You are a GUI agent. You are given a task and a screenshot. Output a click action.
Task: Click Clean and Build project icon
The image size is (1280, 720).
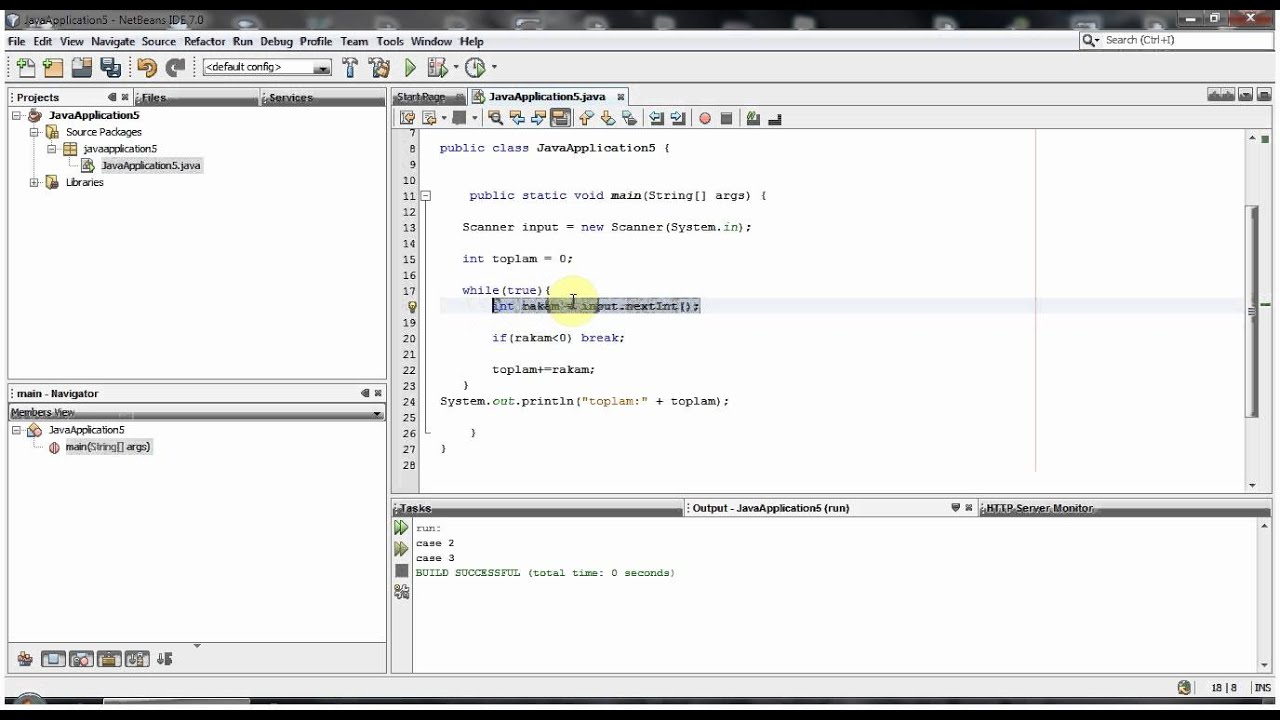coord(379,67)
